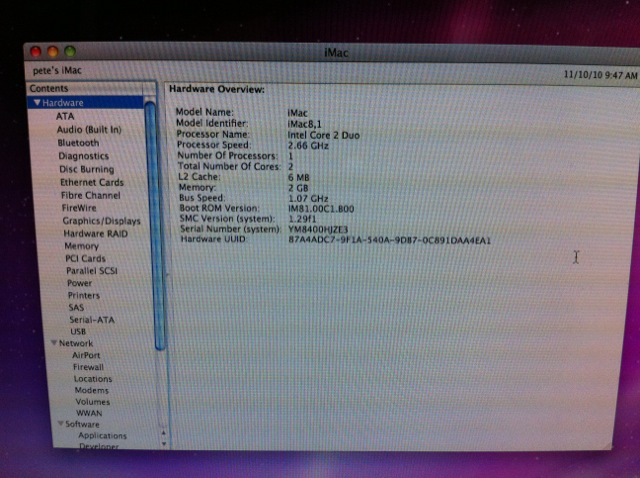Click the Hardware UUID value

point(389,240)
